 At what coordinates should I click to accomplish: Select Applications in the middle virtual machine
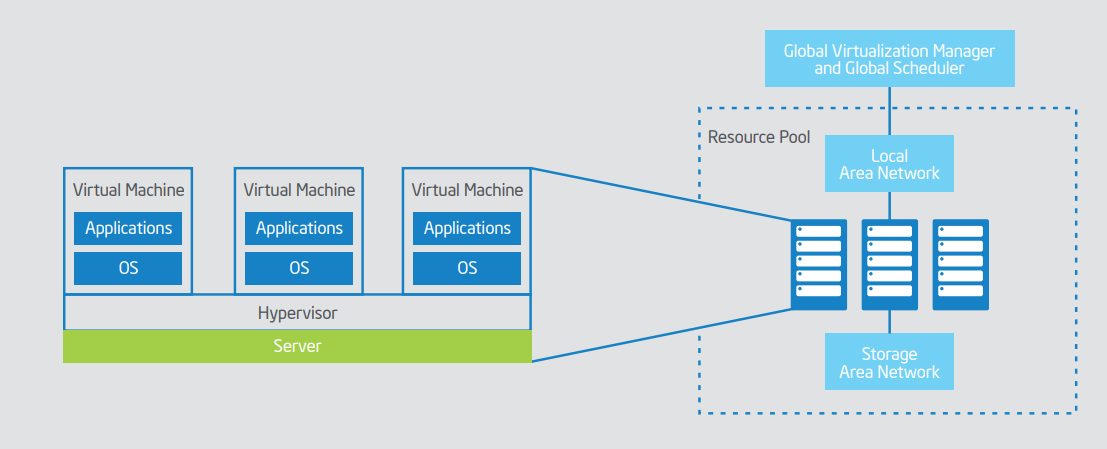pyautogui.click(x=299, y=228)
